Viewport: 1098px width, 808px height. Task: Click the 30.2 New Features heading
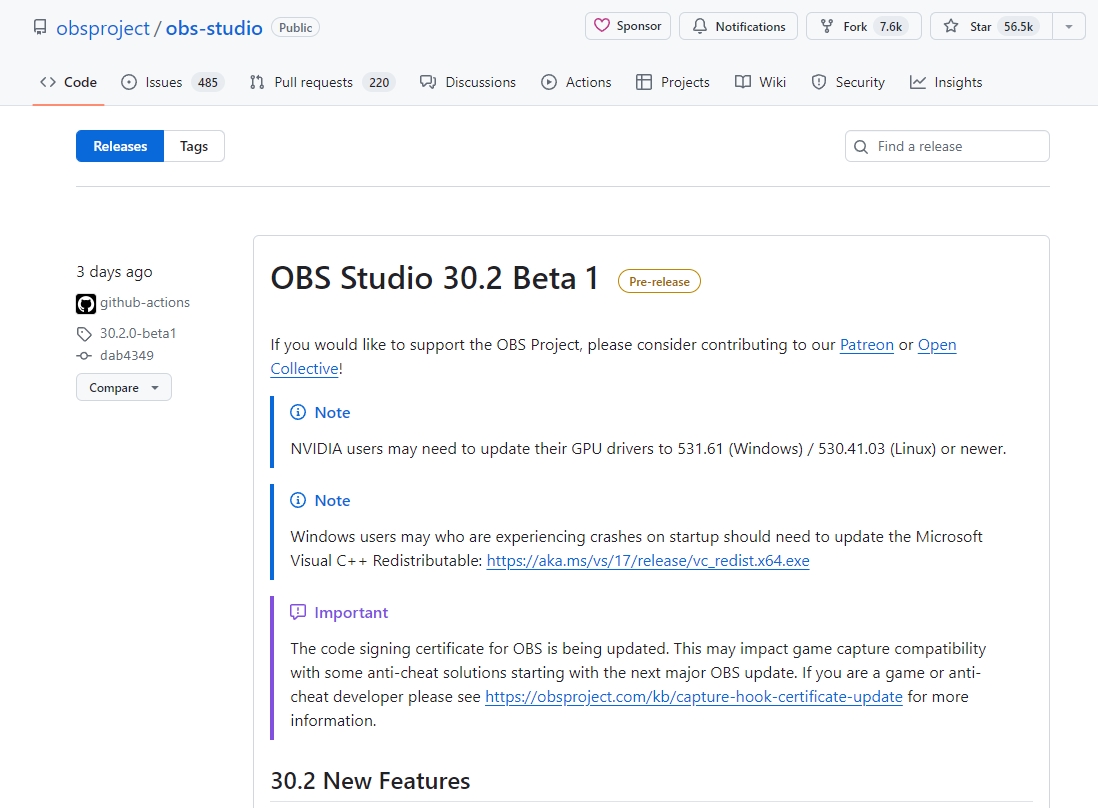pos(370,781)
